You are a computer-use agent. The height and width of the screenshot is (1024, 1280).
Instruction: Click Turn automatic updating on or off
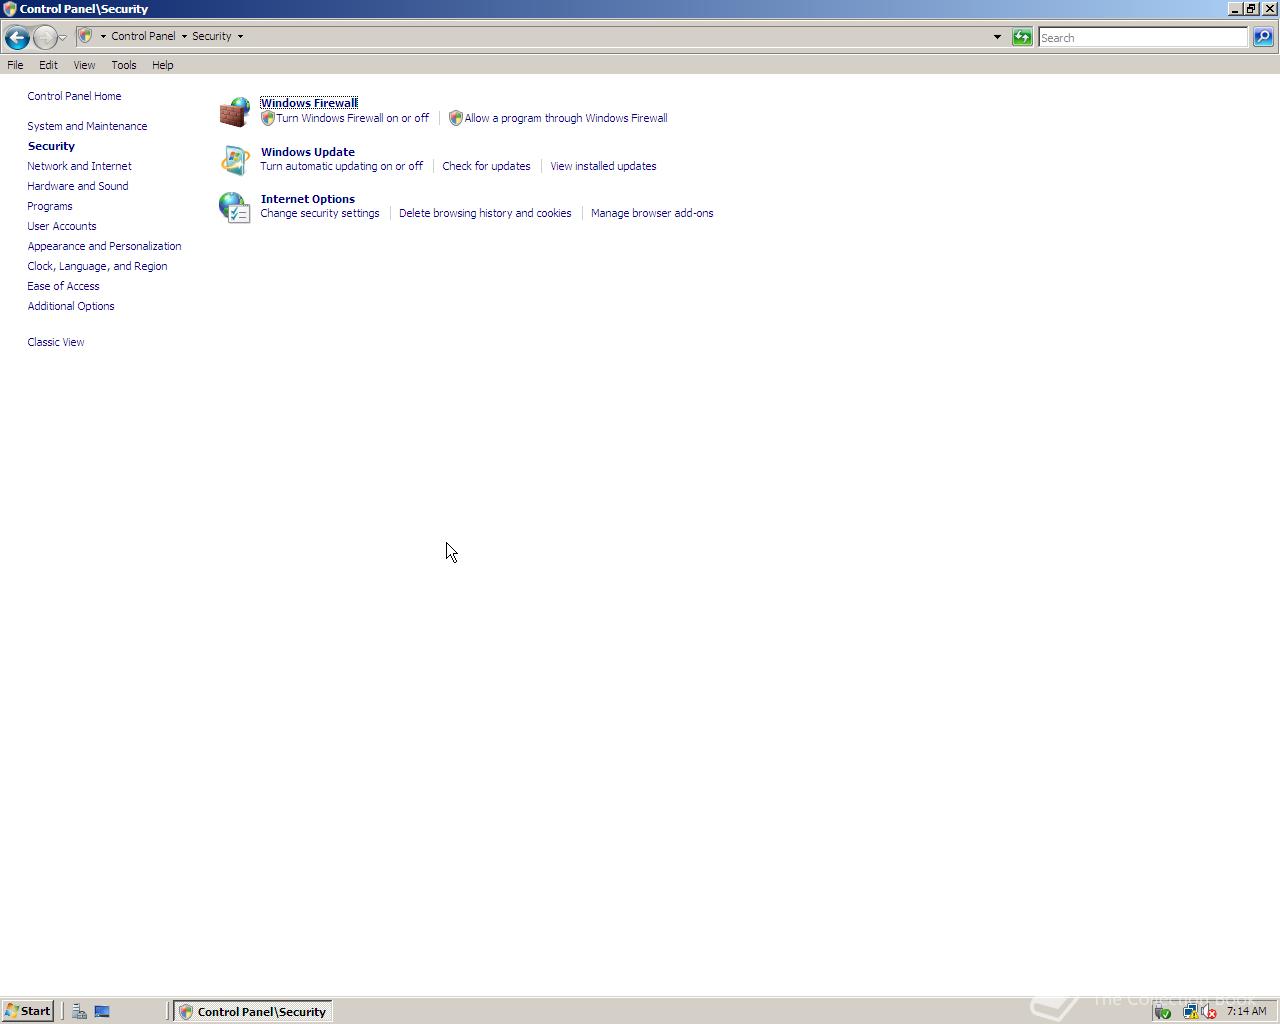342,166
